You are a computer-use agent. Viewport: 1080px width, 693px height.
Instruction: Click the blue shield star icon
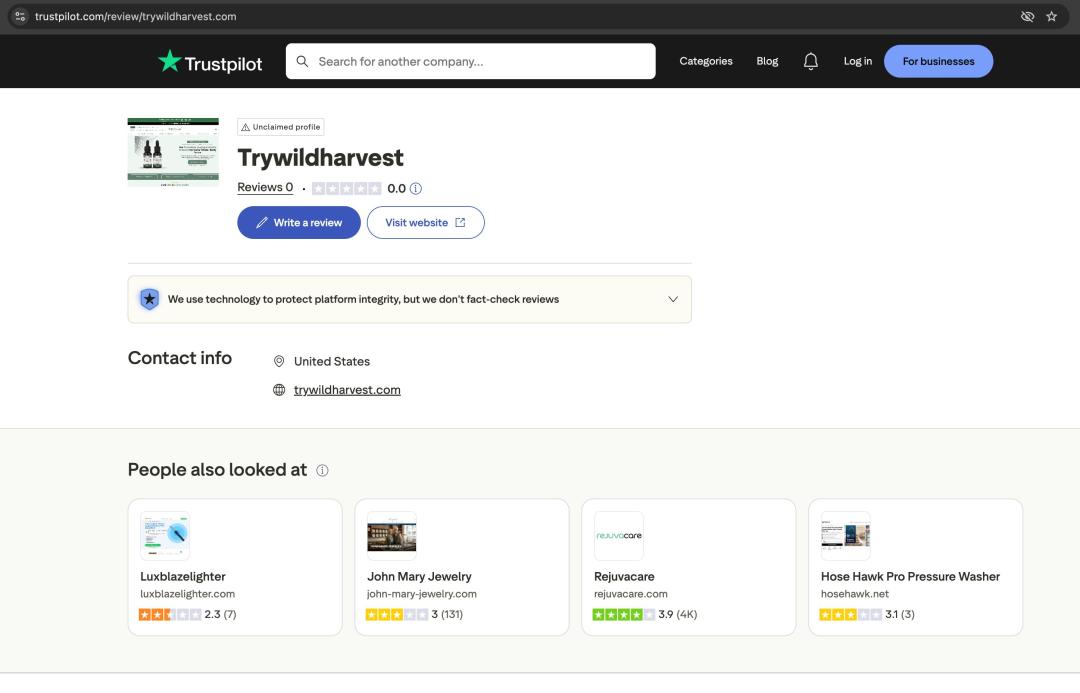point(149,300)
